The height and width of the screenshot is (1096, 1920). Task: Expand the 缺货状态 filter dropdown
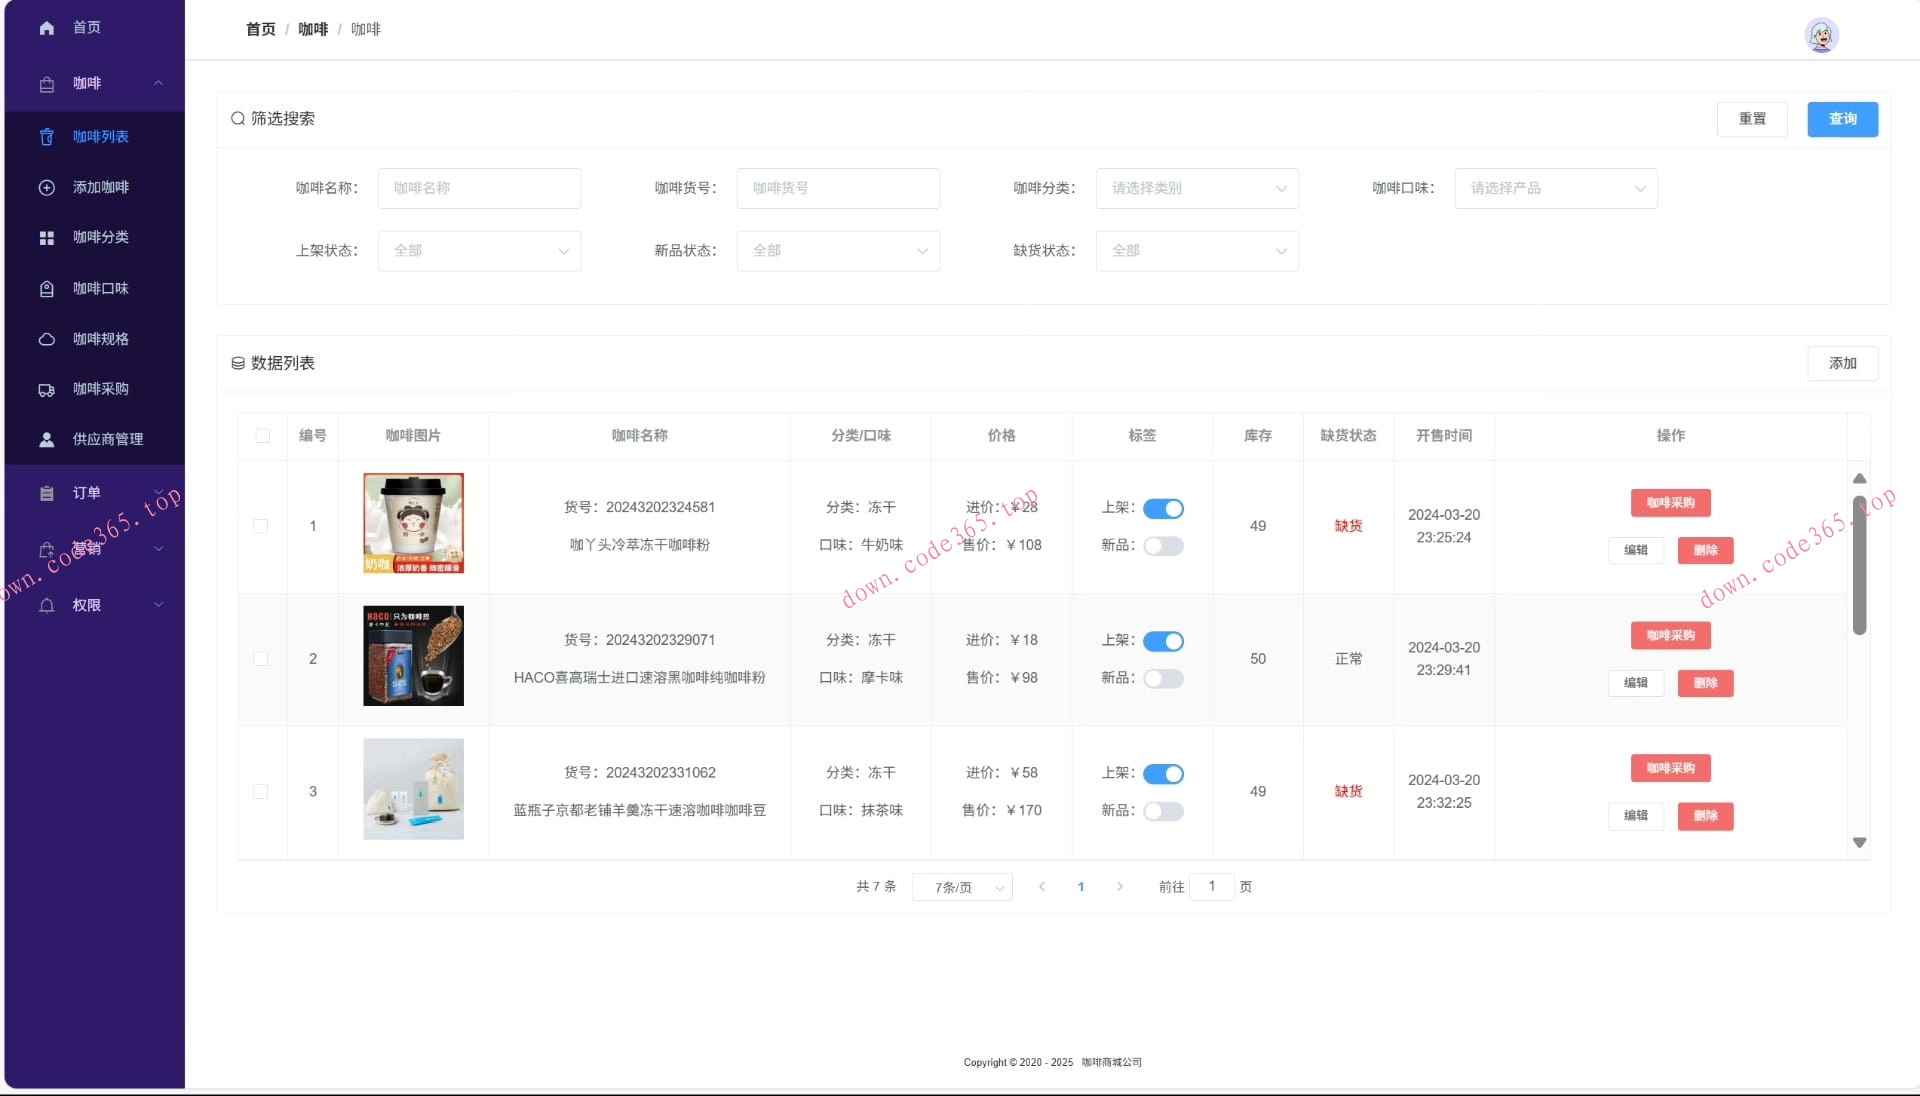[x=1197, y=251]
